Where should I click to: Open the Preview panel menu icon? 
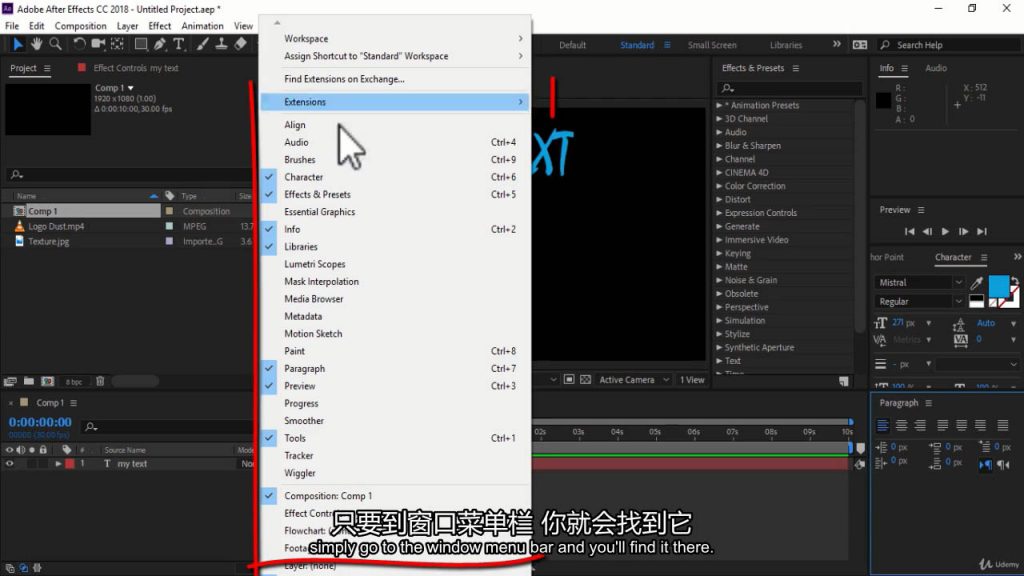click(921, 210)
